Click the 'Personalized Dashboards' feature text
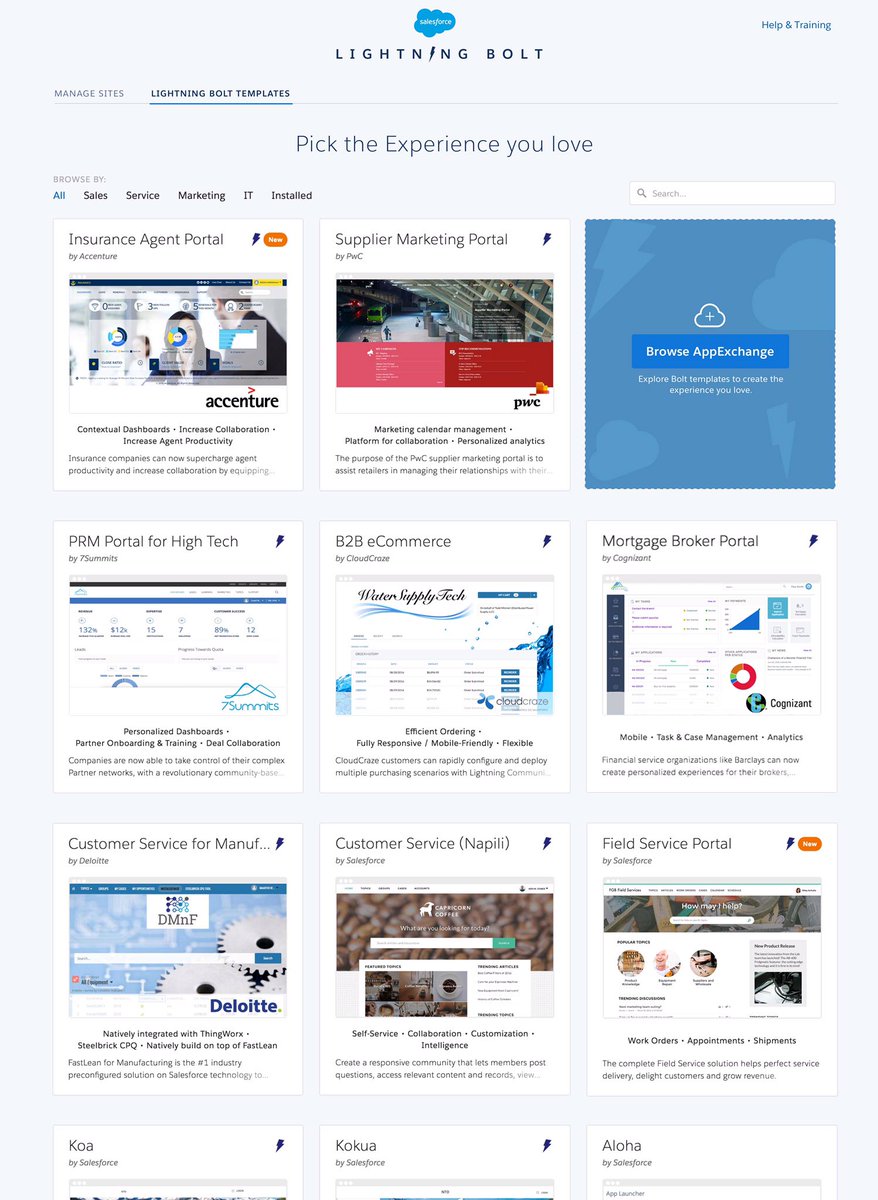Image resolution: width=878 pixels, height=1200 pixels. click(x=178, y=732)
